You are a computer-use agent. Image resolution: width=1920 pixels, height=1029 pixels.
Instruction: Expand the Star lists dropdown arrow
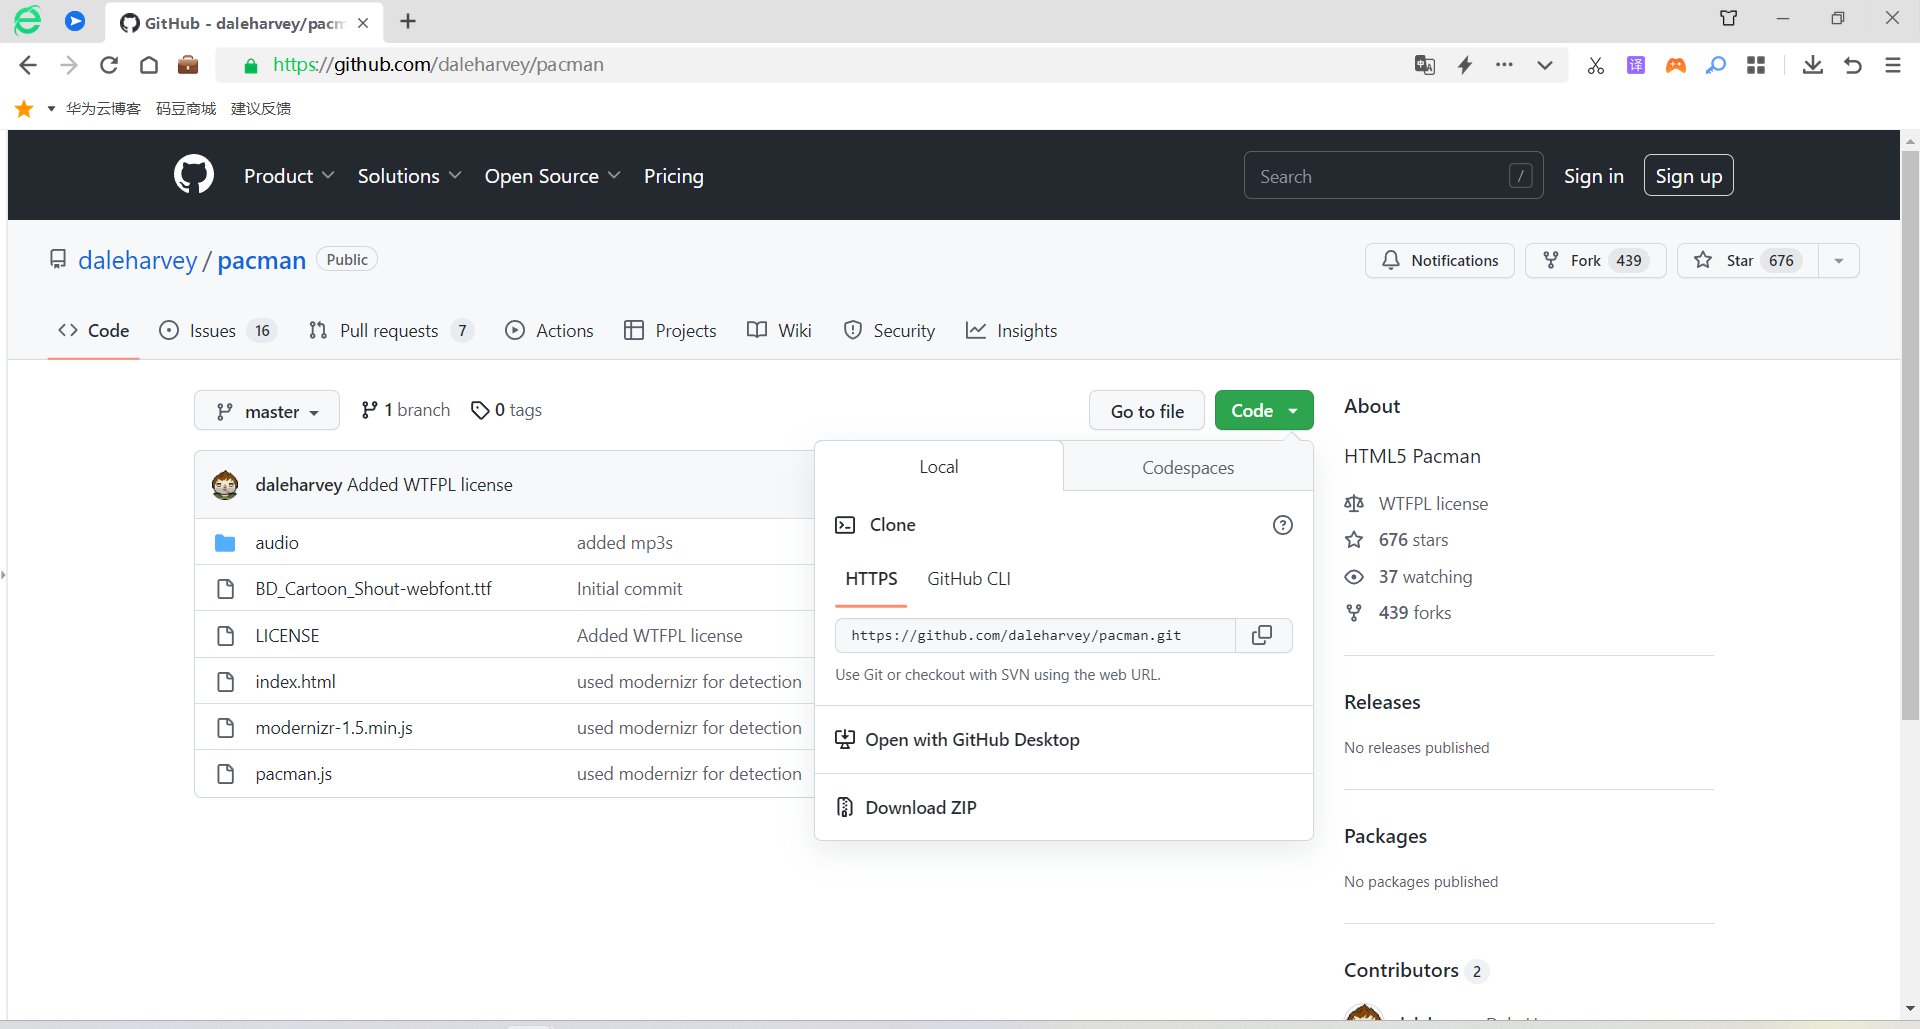click(1838, 261)
